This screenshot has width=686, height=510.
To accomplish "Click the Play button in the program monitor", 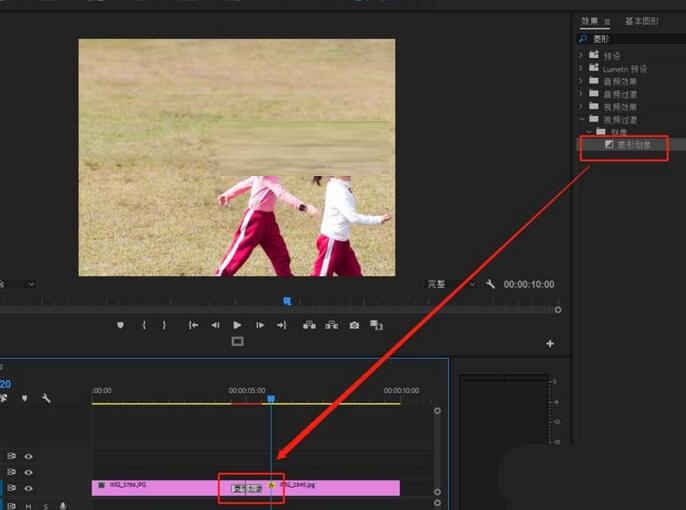I will [x=237, y=325].
